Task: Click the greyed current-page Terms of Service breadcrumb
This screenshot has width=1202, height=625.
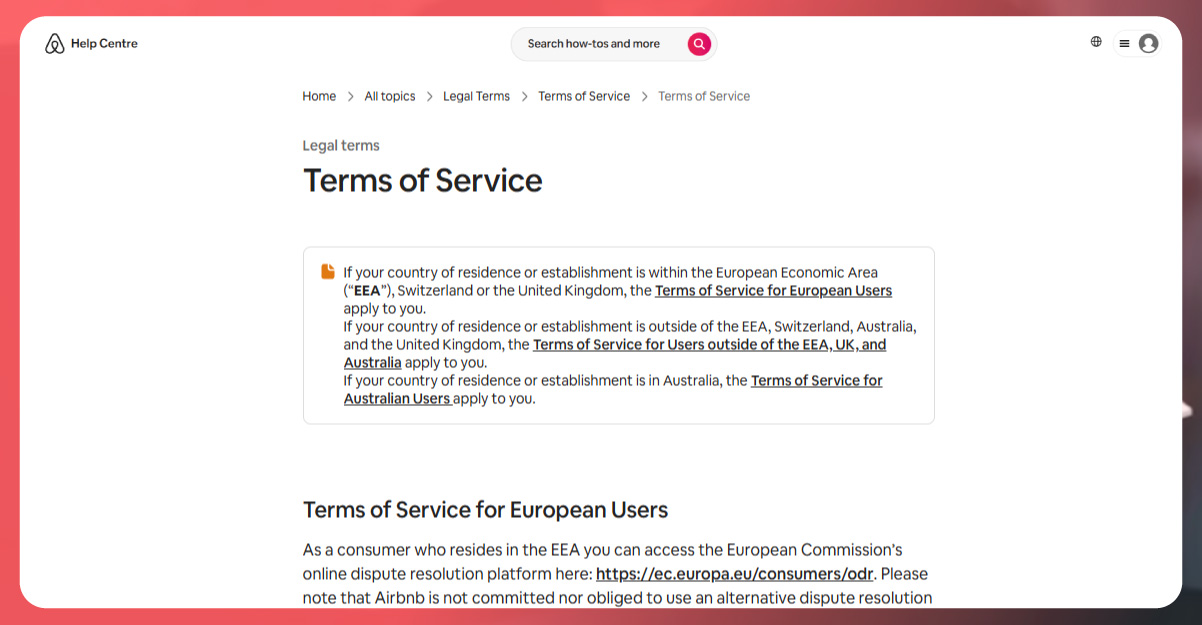Action: click(x=704, y=97)
